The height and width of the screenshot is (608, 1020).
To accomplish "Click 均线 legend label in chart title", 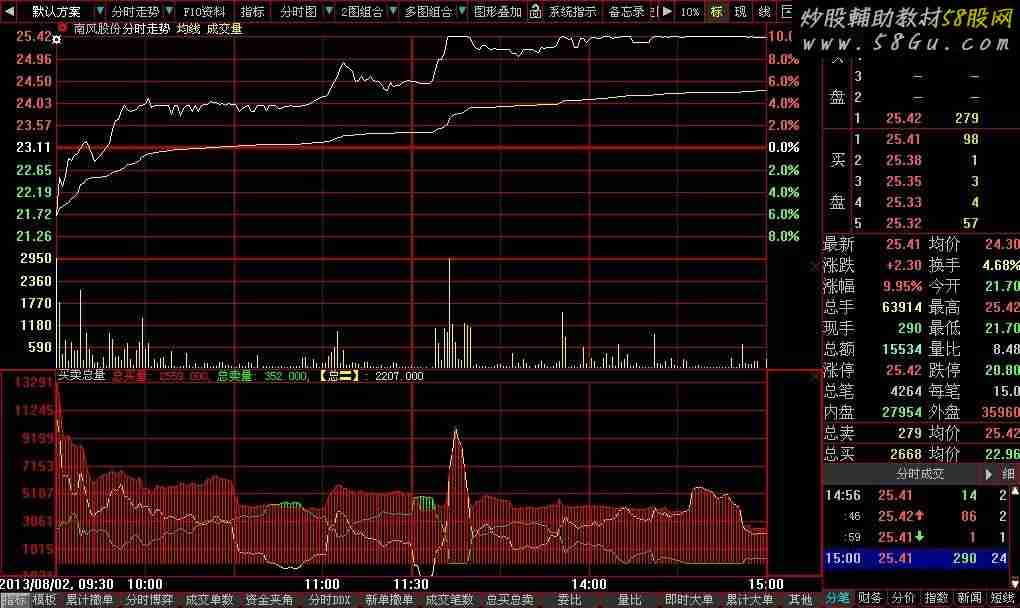I will (x=188, y=29).
